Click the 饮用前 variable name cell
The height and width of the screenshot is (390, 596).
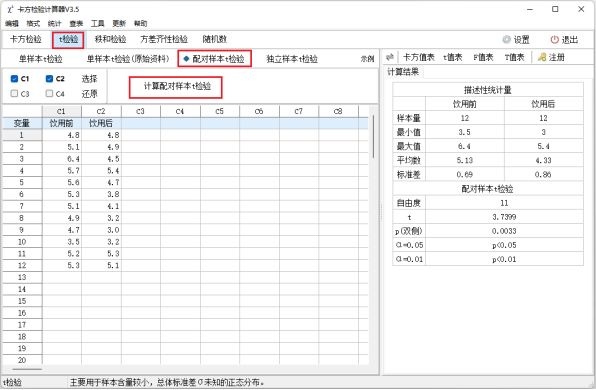coord(62,123)
